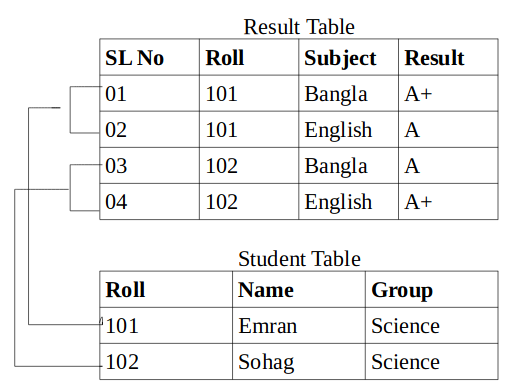Click the Group column header
This screenshot has width=523, height=392.
432,289
